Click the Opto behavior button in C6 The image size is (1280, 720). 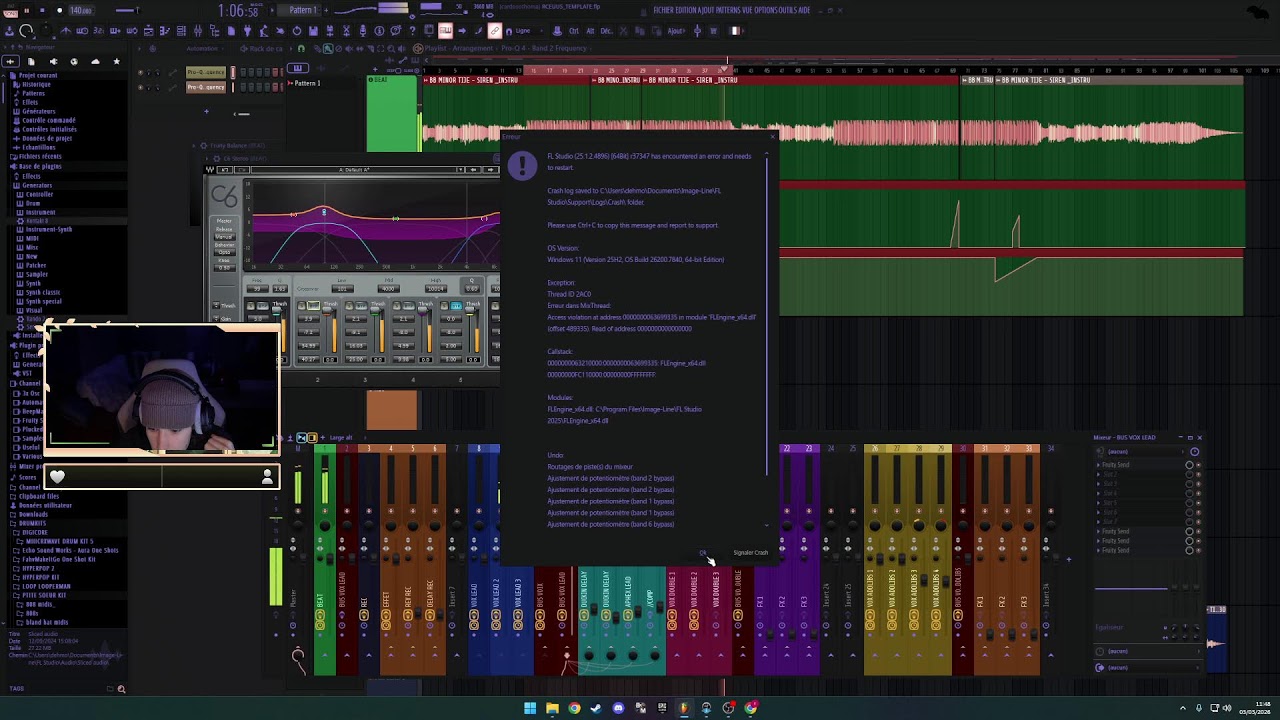[x=224, y=253]
